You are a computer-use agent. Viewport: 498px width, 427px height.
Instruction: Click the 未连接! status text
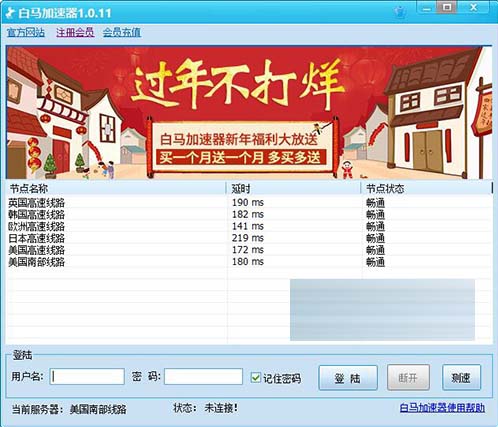coord(221,408)
